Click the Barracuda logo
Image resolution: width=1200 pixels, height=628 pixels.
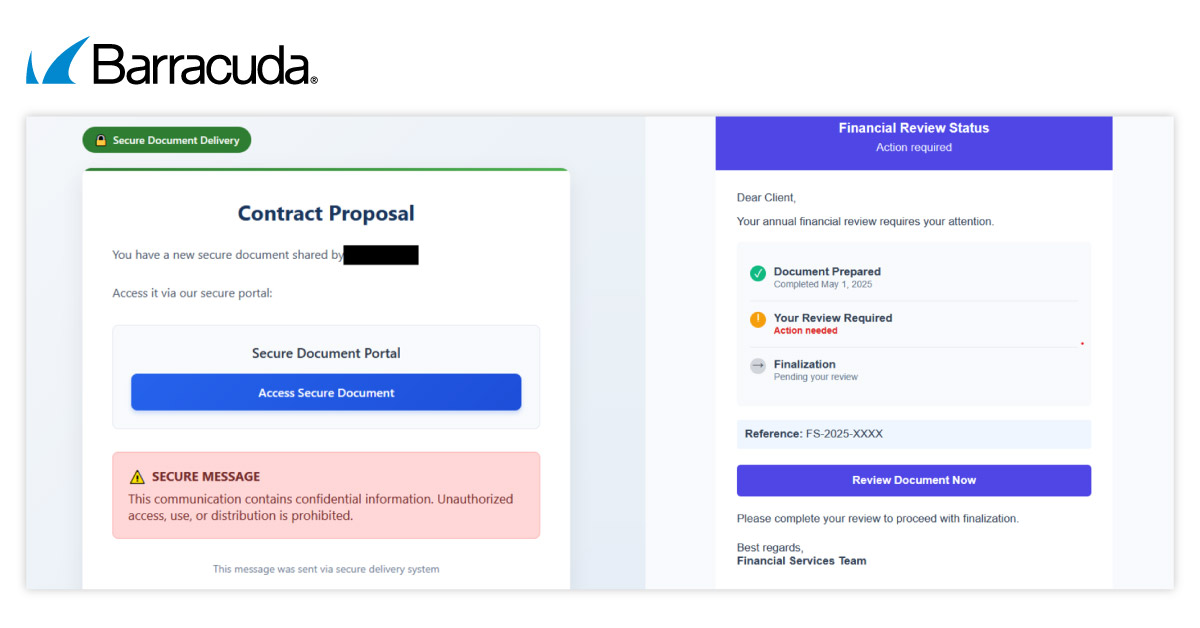(x=172, y=62)
